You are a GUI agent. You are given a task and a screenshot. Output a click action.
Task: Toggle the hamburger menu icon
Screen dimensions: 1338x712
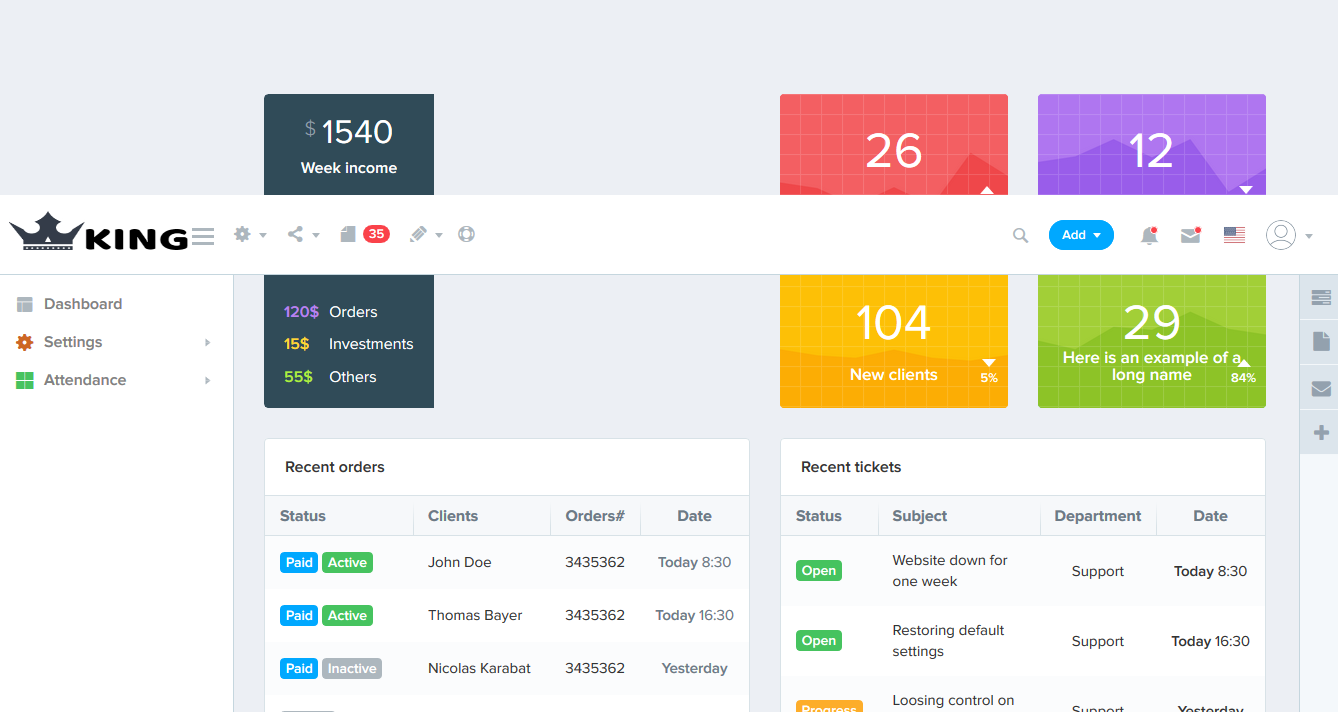coord(203,236)
